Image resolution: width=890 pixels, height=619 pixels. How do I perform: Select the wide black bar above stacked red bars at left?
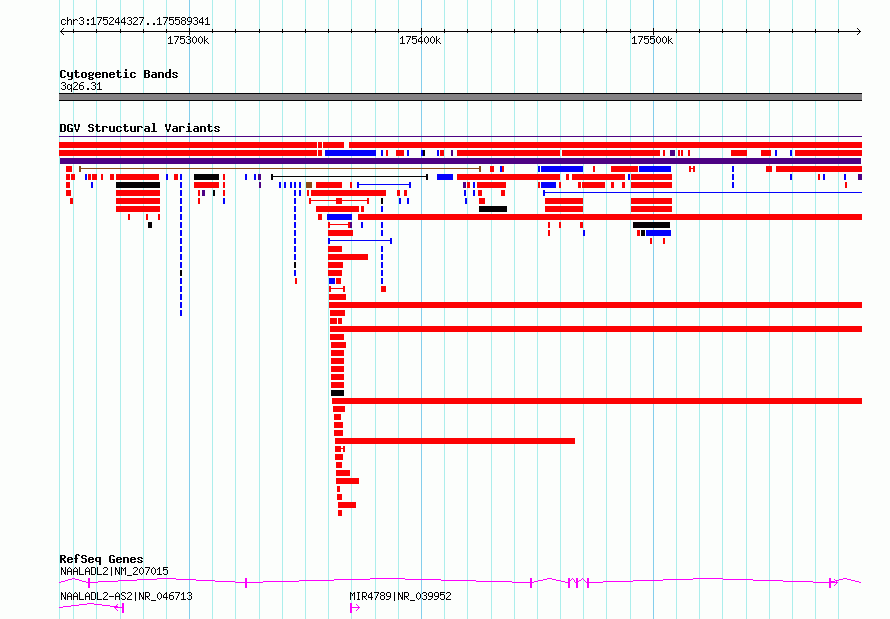click(x=138, y=185)
